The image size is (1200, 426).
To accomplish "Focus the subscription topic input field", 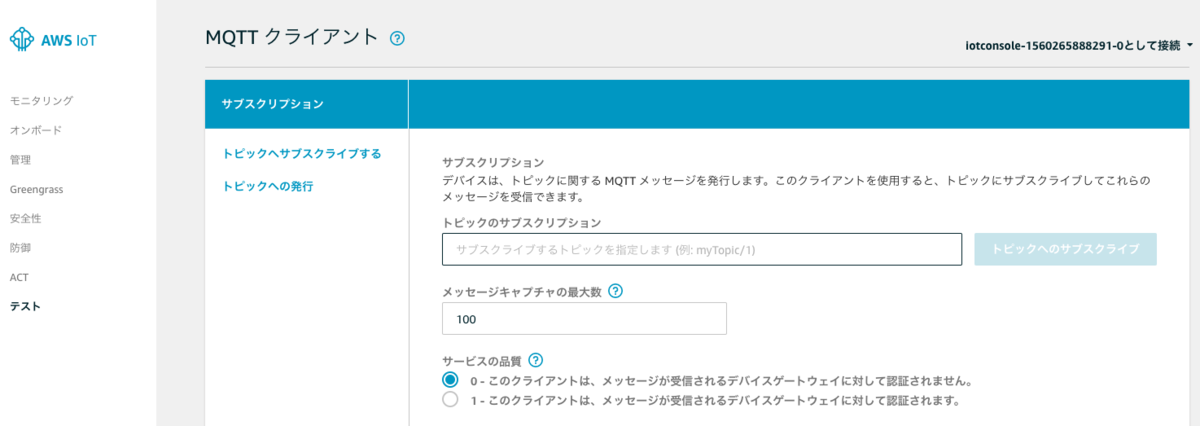I will click(x=702, y=249).
